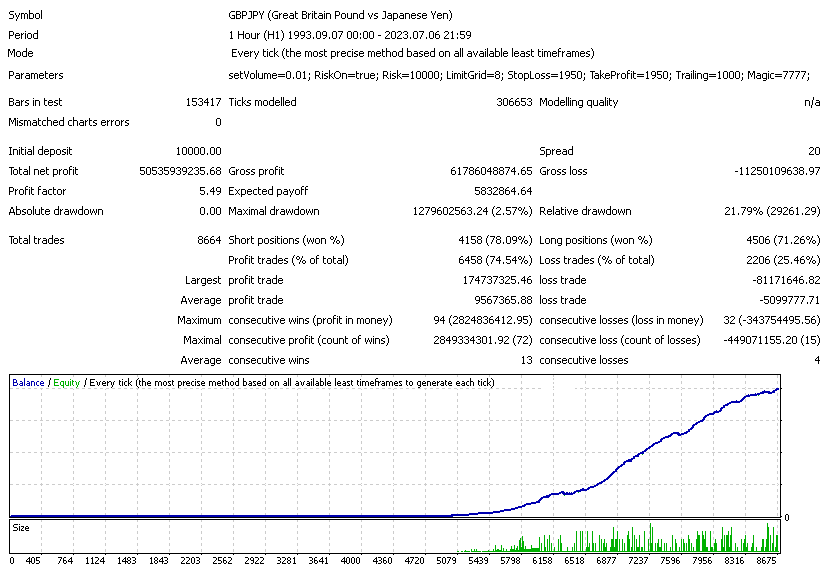Select the Profit factor value 5.49
This screenshot has height=569, width=832.
click(x=210, y=191)
